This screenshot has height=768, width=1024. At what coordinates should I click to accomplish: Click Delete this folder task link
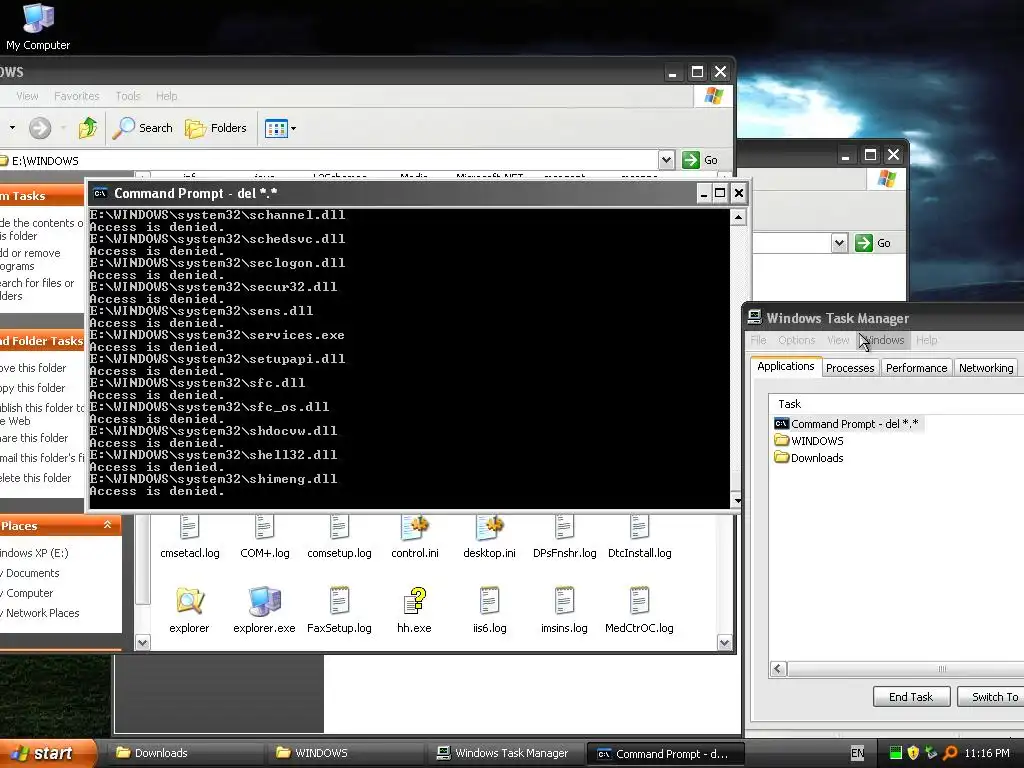tap(36, 478)
